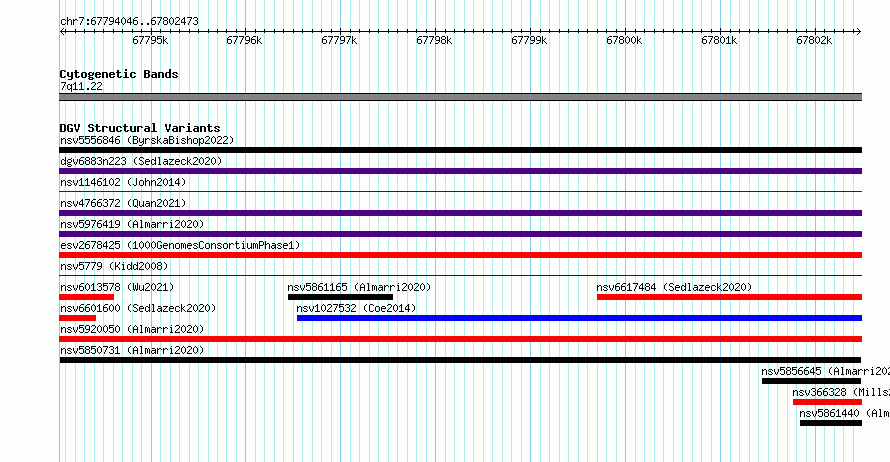Select the black nsv5861165 variant bar
The width and height of the screenshot is (890, 462).
340,297
